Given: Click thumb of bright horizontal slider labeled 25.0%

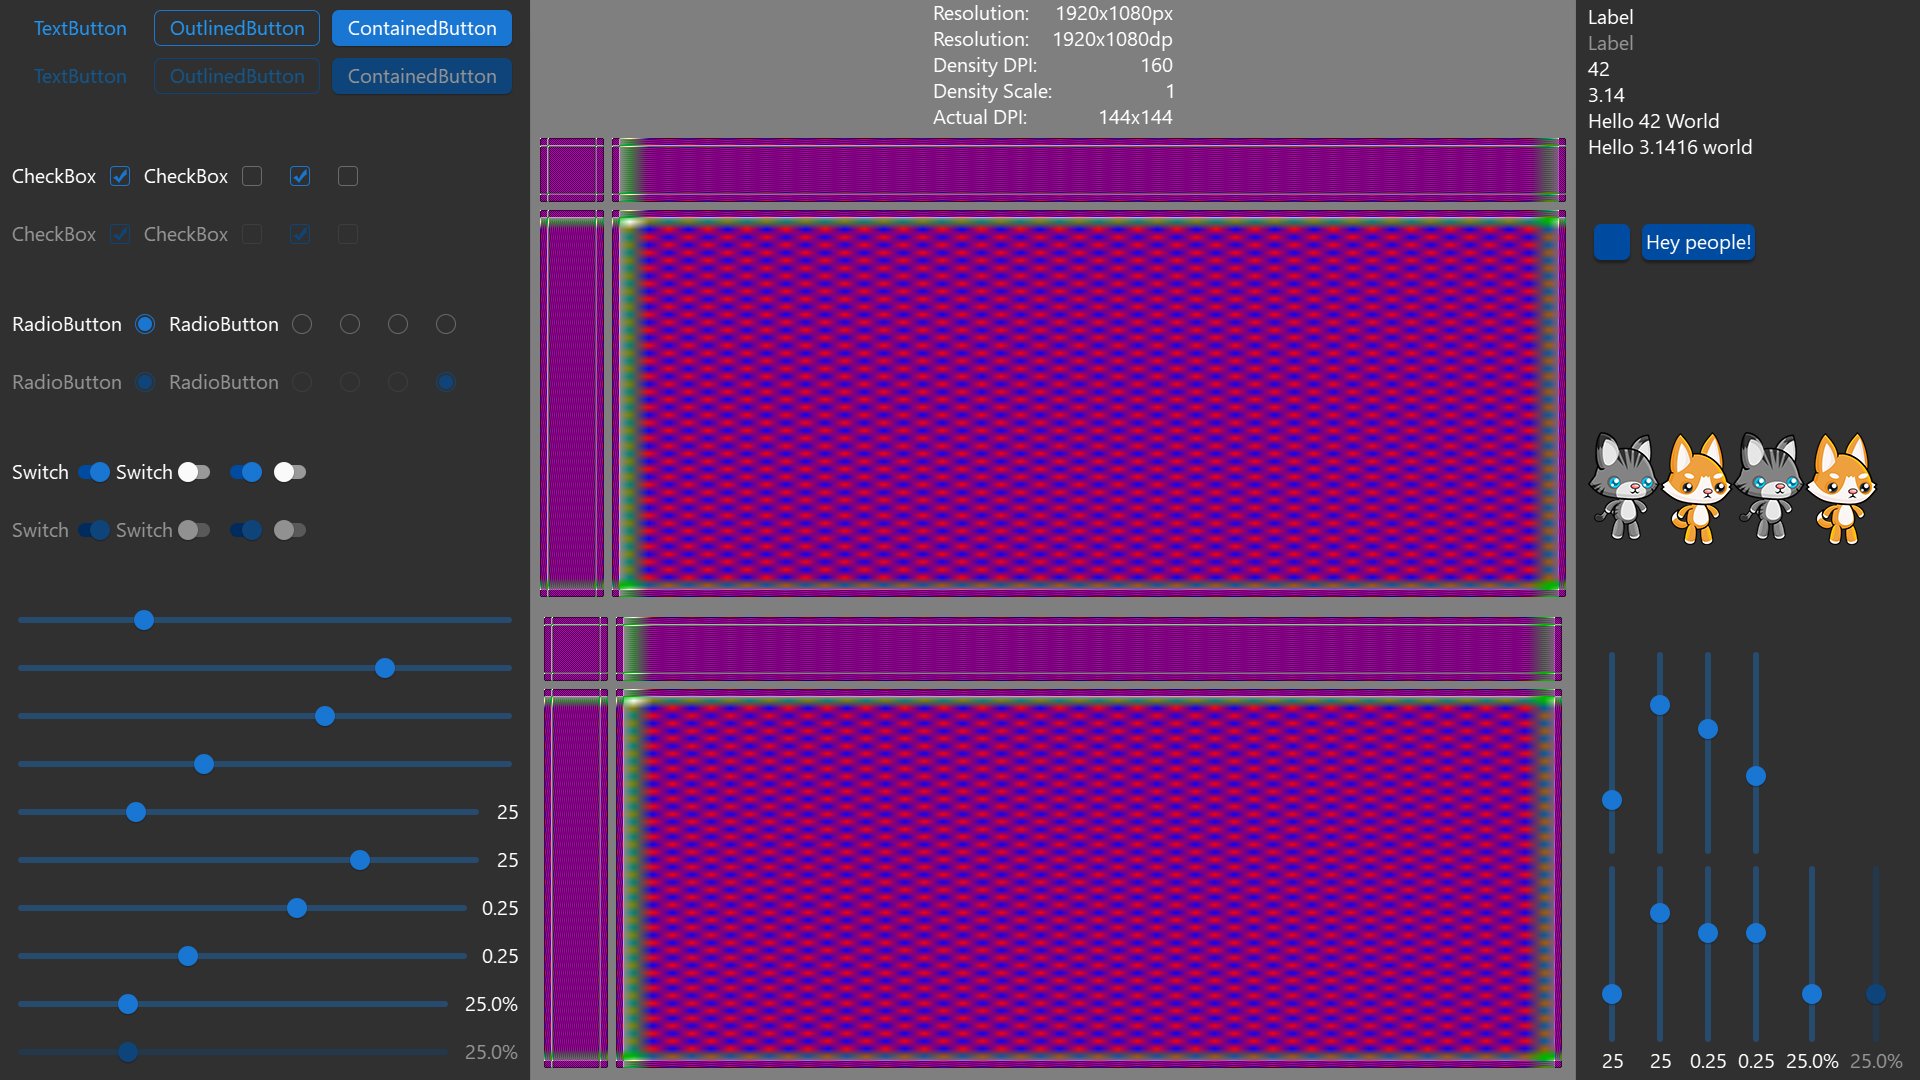Looking at the screenshot, I should 128,1004.
